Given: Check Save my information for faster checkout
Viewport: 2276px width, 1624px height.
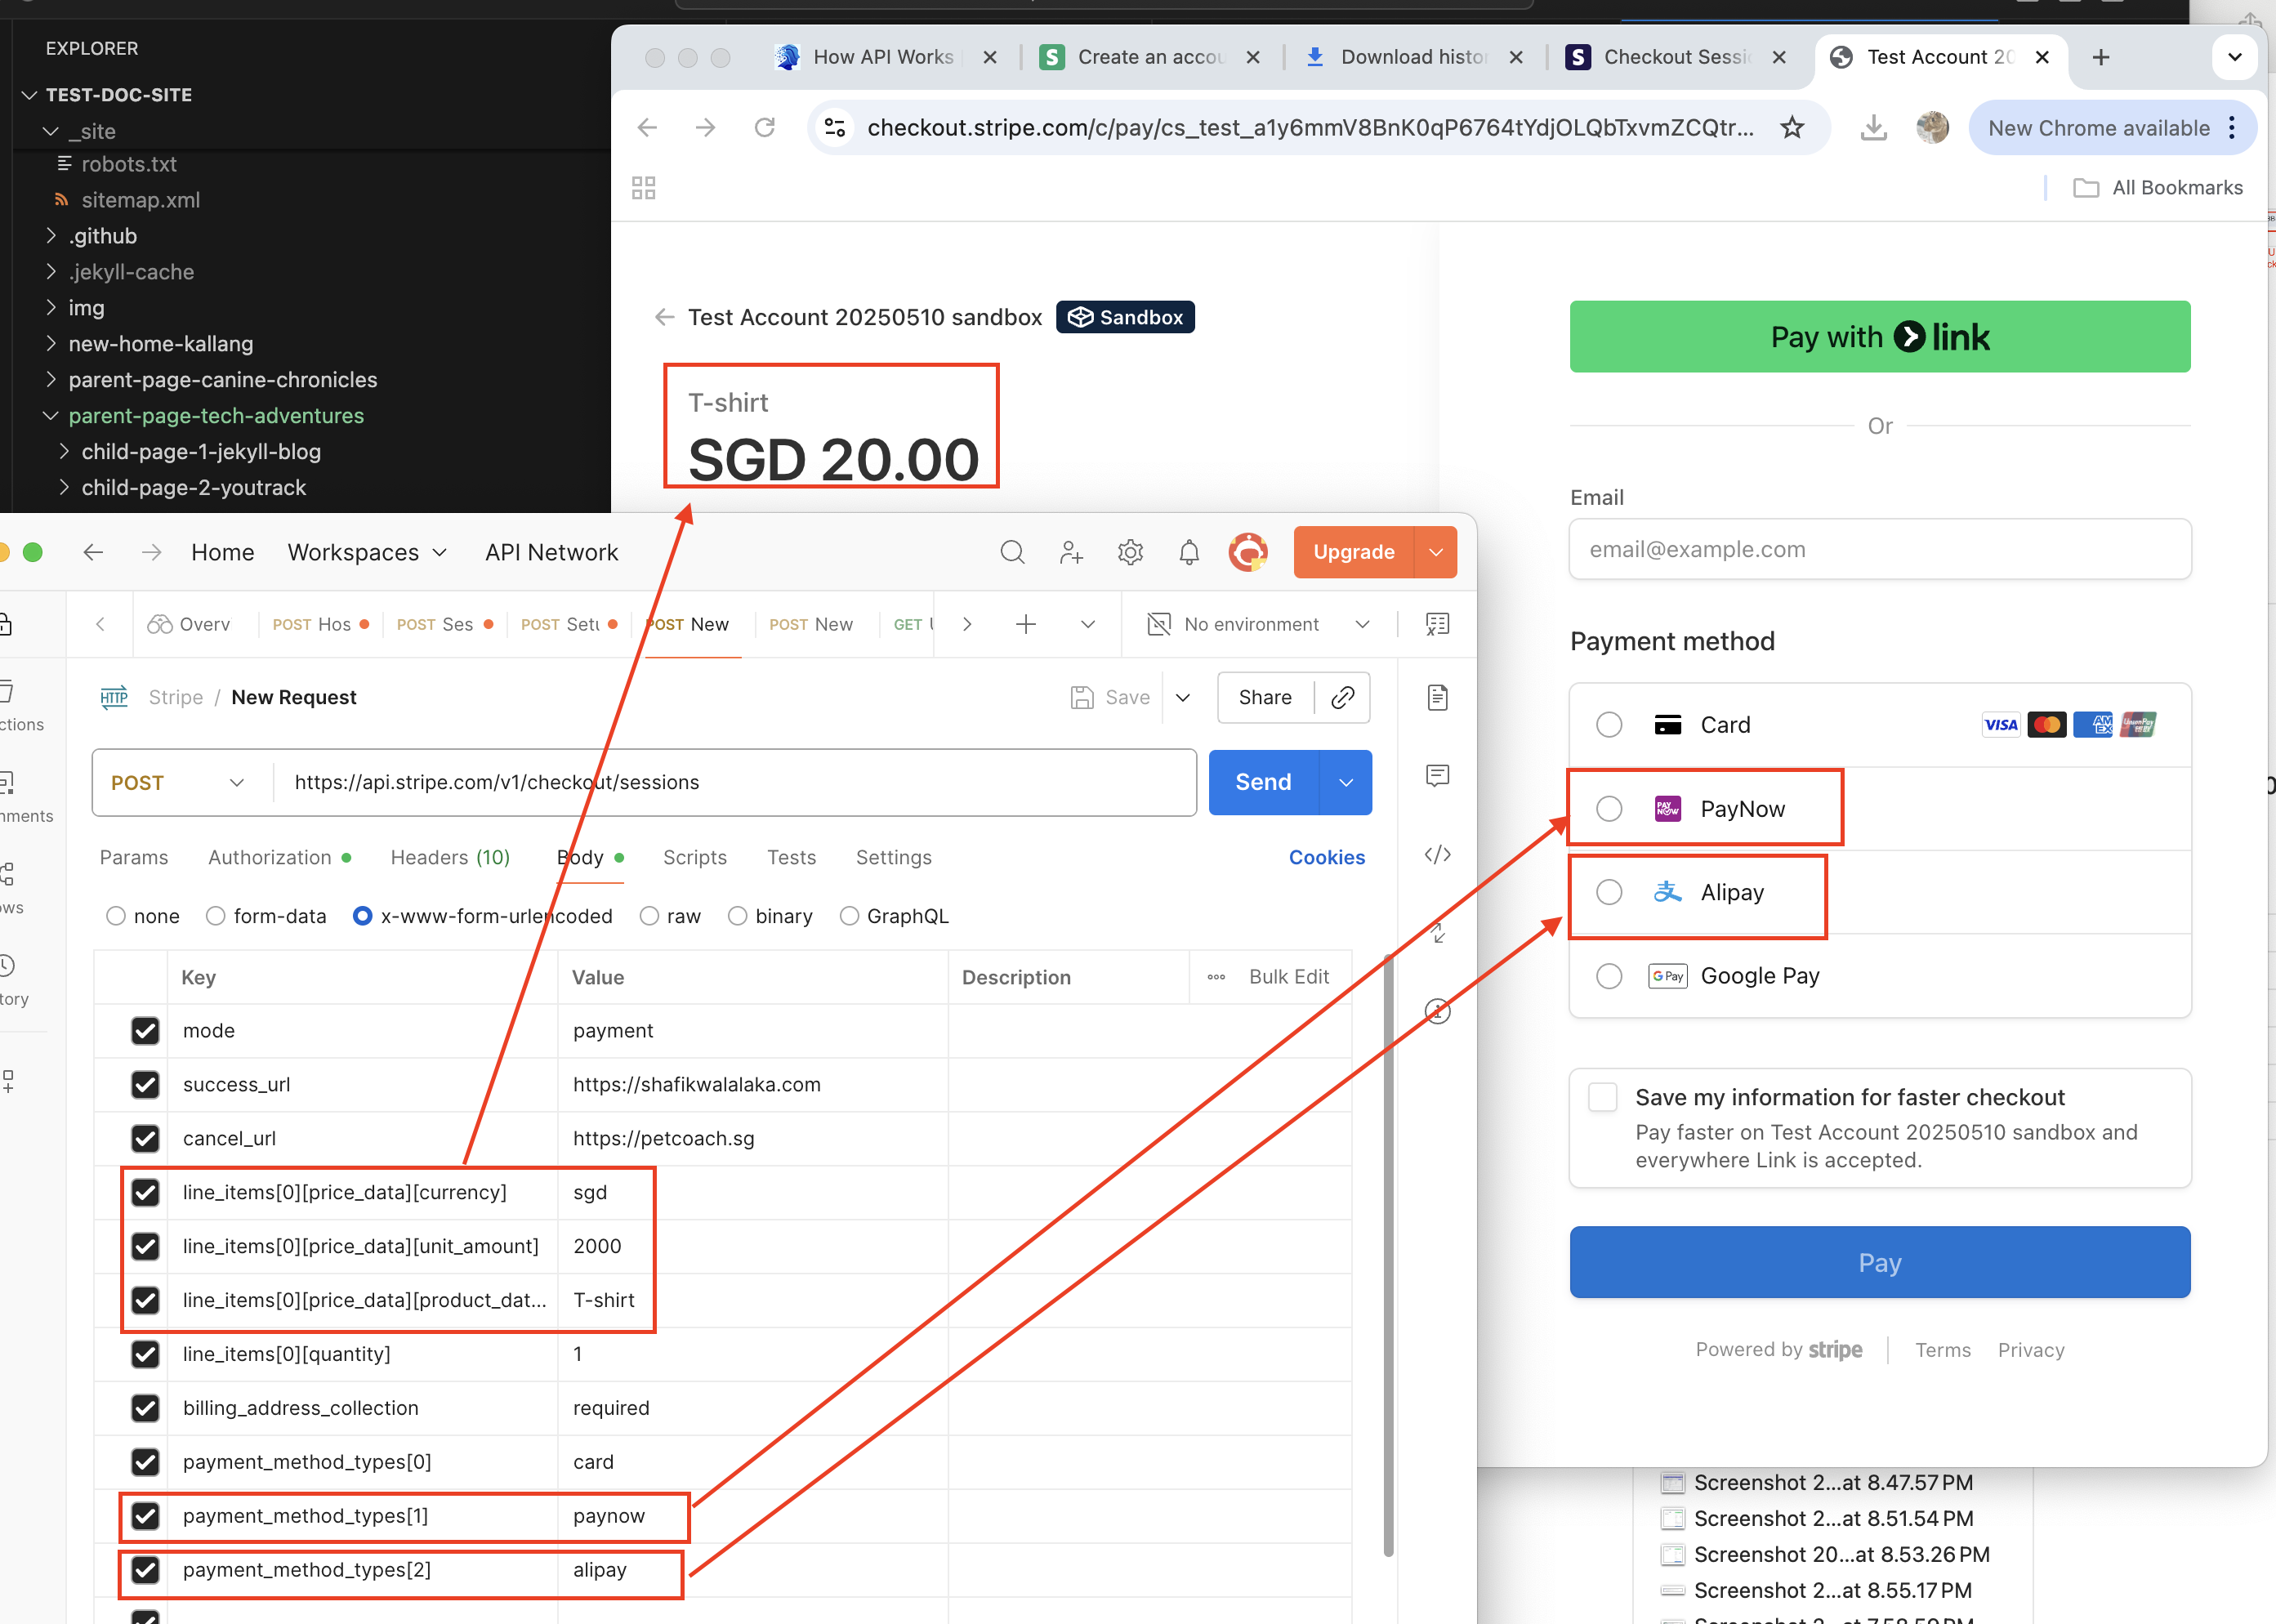Looking at the screenshot, I should click(x=1603, y=1097).
